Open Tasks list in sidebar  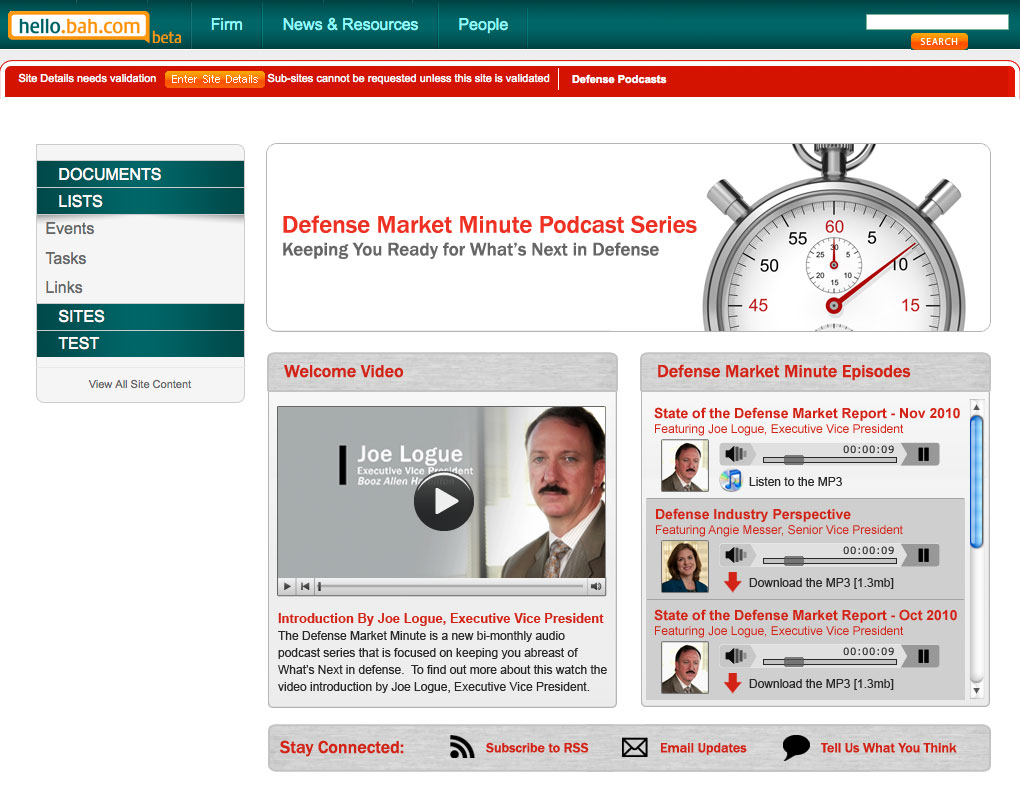(x=66, y=258)
